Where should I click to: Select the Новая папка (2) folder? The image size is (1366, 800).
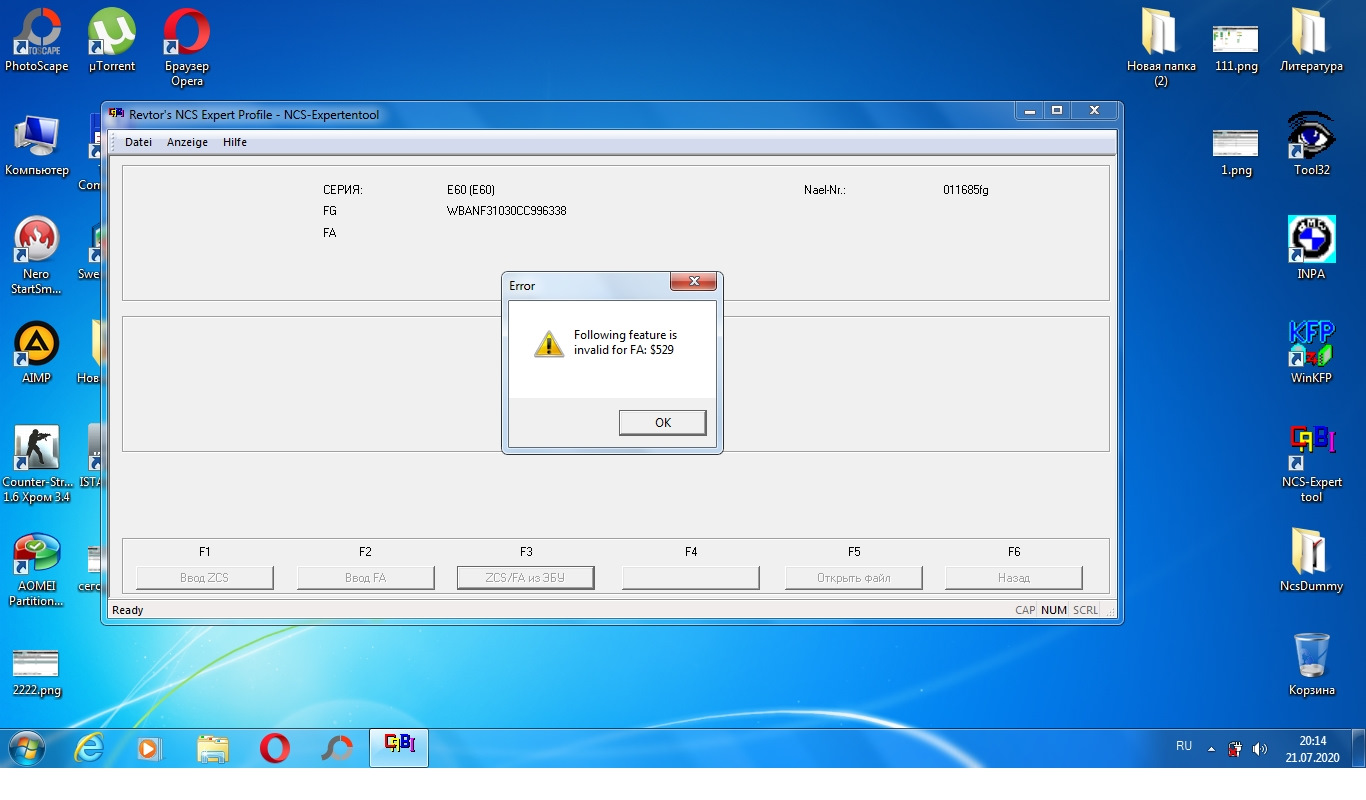[1161, 48]
